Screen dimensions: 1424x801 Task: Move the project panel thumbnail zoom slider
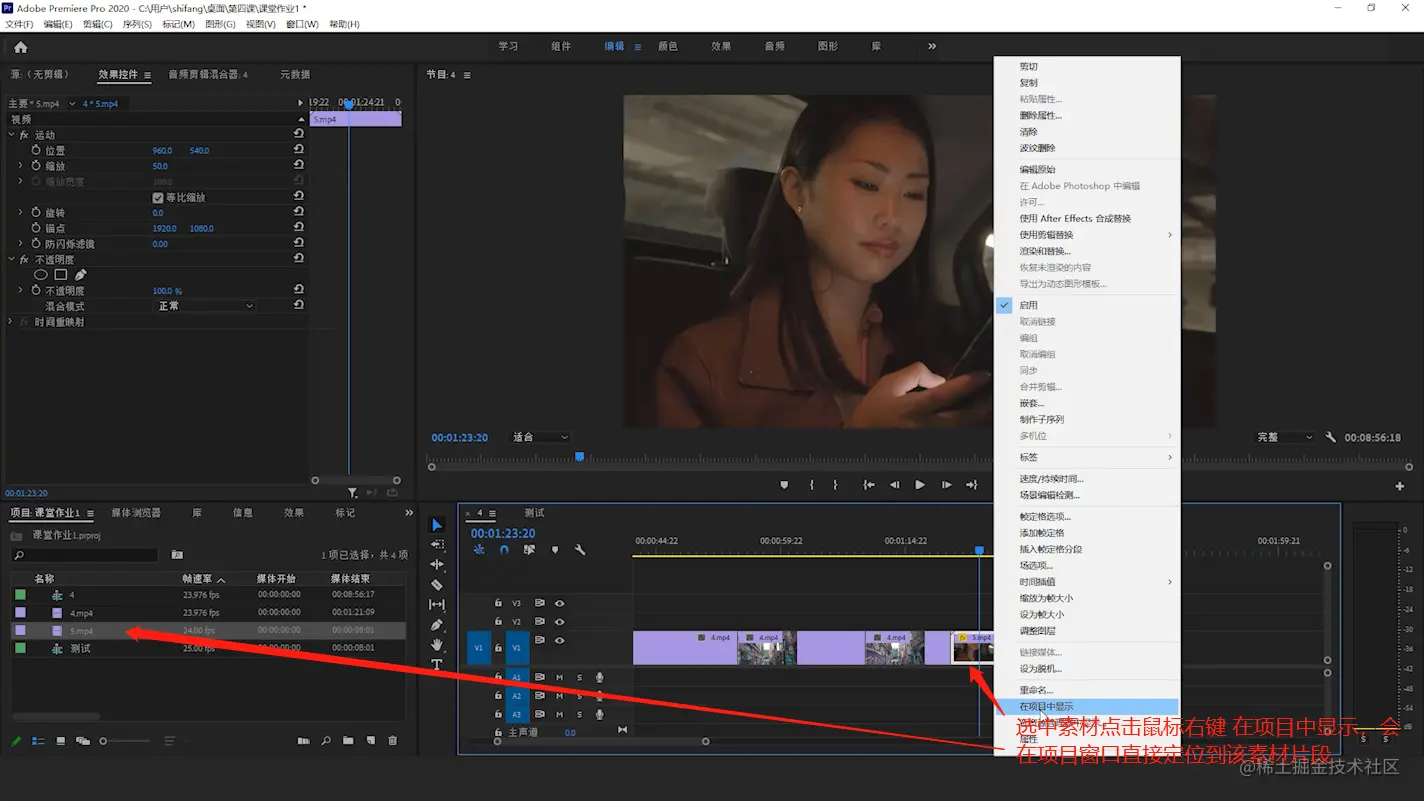coord(103,741)
